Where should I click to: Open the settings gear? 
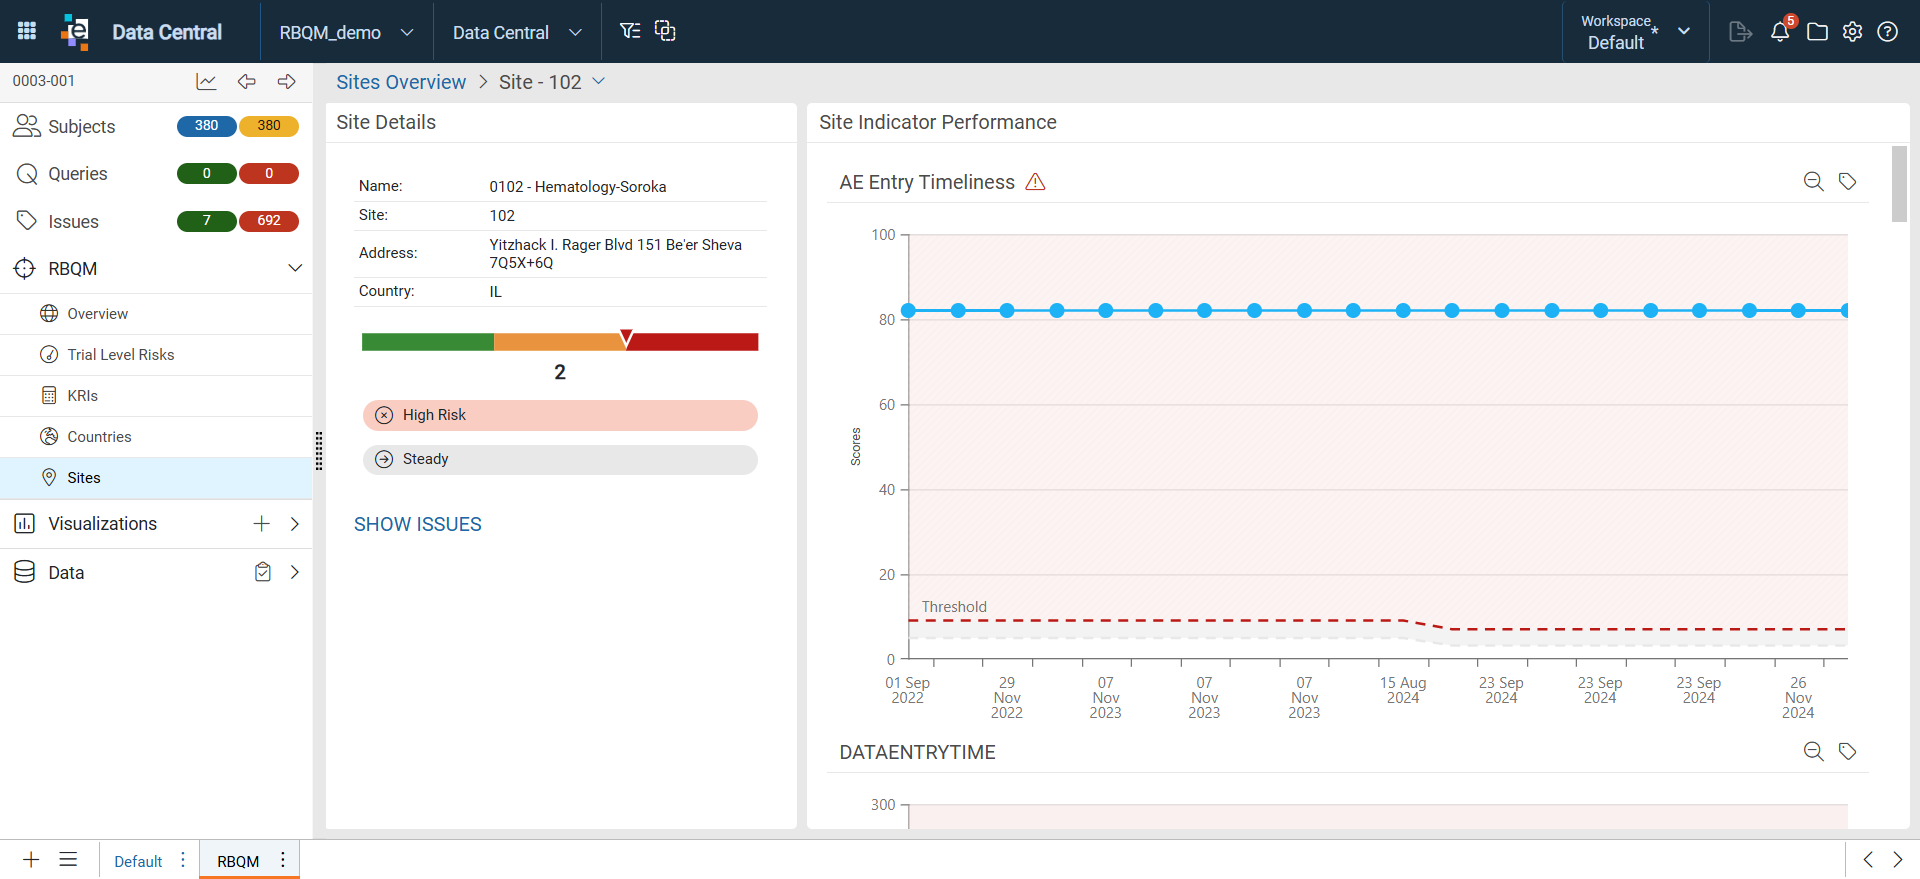pyautogui.click(x=1852, y=32)
